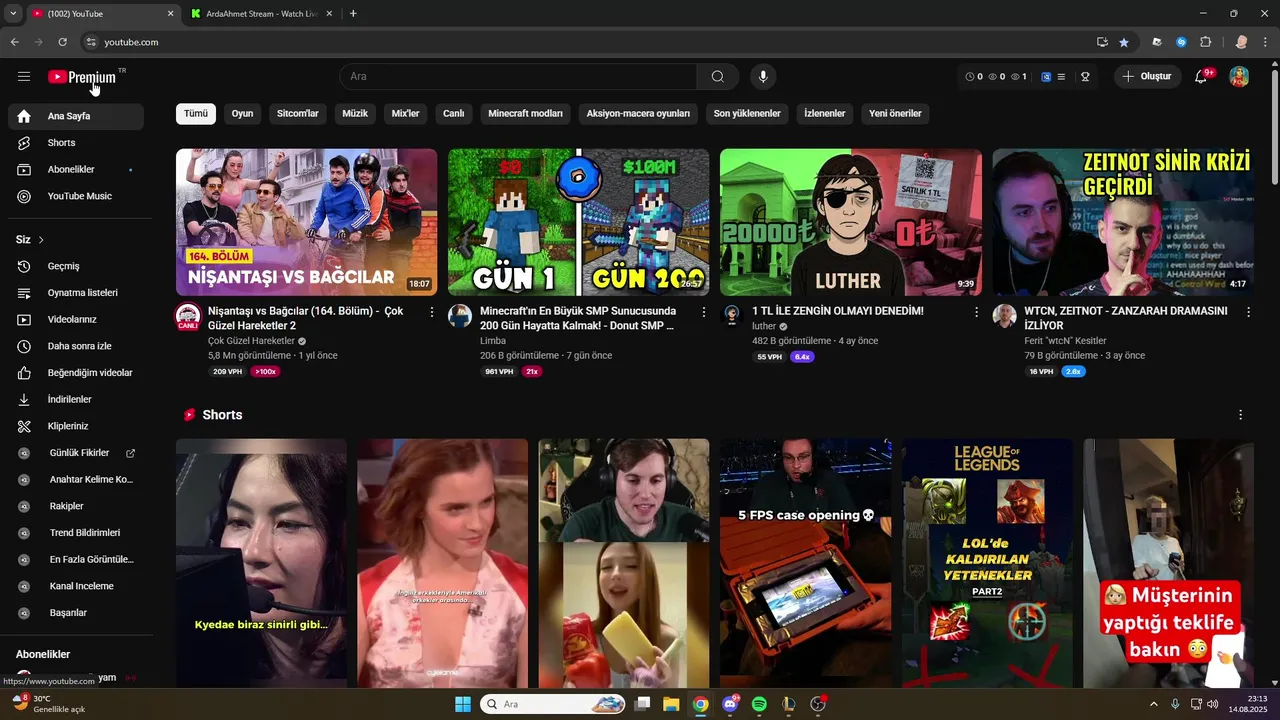Open Klipleriniz in the sidebar
Screen dimensions: 1280x720
tap(76, 426)
